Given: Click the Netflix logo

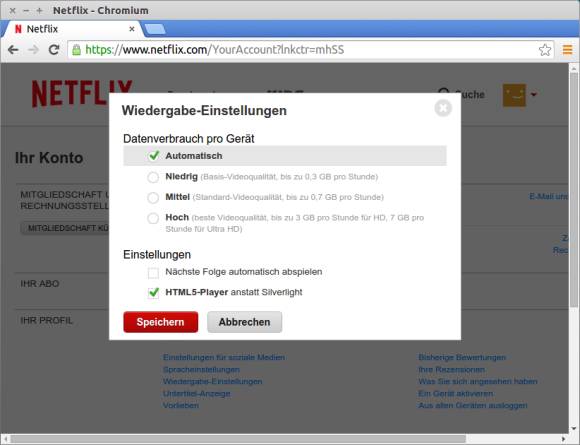Looking at the screenshot, I should (82, 93).
